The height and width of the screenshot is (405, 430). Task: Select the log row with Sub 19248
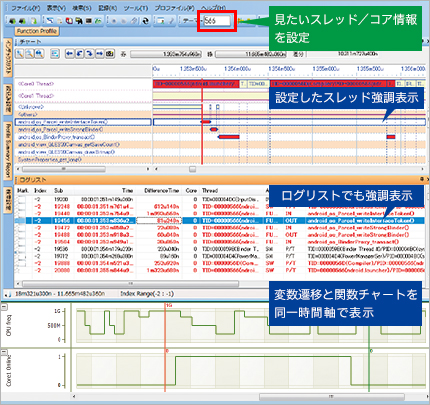pos(220,207)
